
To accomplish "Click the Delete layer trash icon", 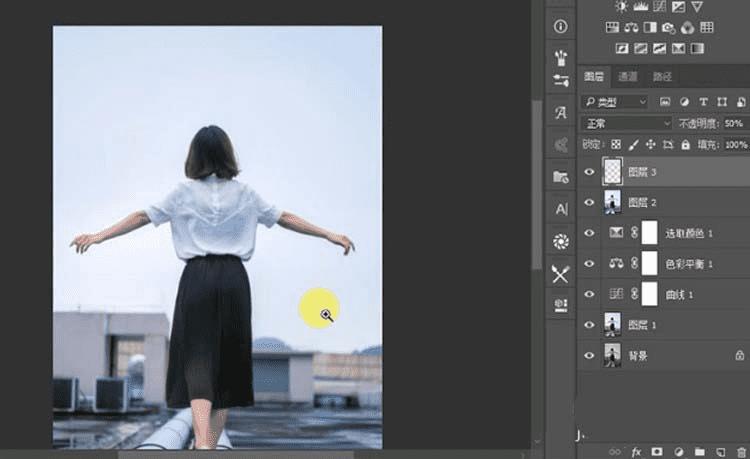I will (741, 452).
